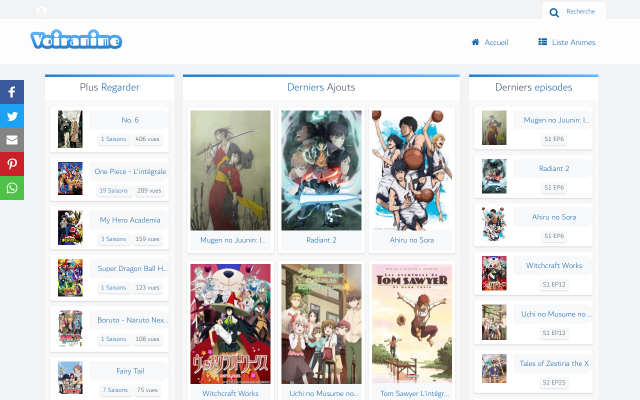Screen dimensions: 640x400
Task: Click S1 EP6 badge under Mugen no Juunin
Action: (x=554, y=139)
